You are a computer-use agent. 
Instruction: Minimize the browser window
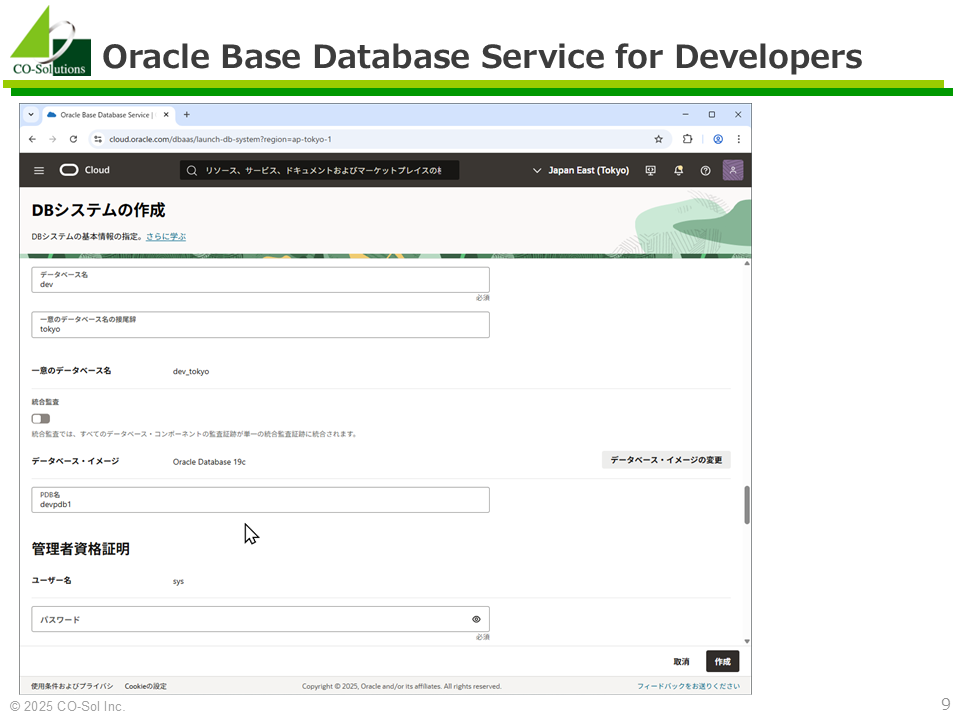pyautogui.click(x=686, y=114)
